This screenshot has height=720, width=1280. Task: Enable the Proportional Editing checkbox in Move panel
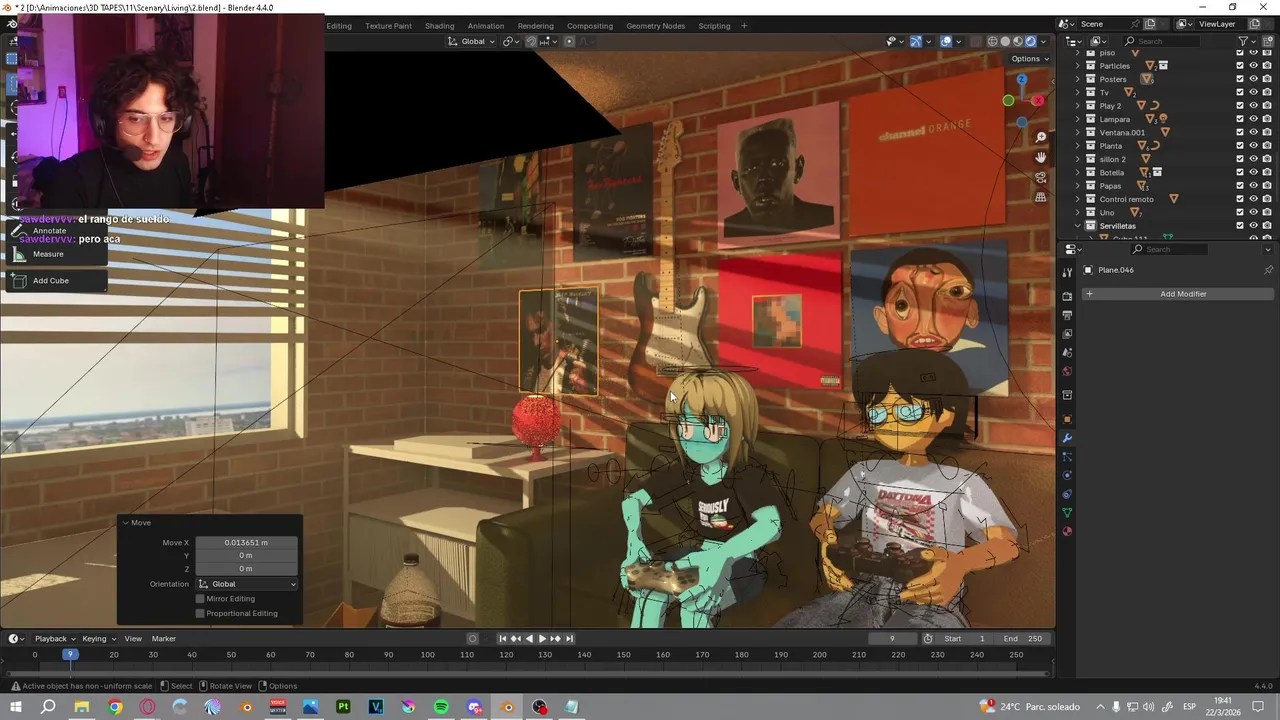(200, 614)
